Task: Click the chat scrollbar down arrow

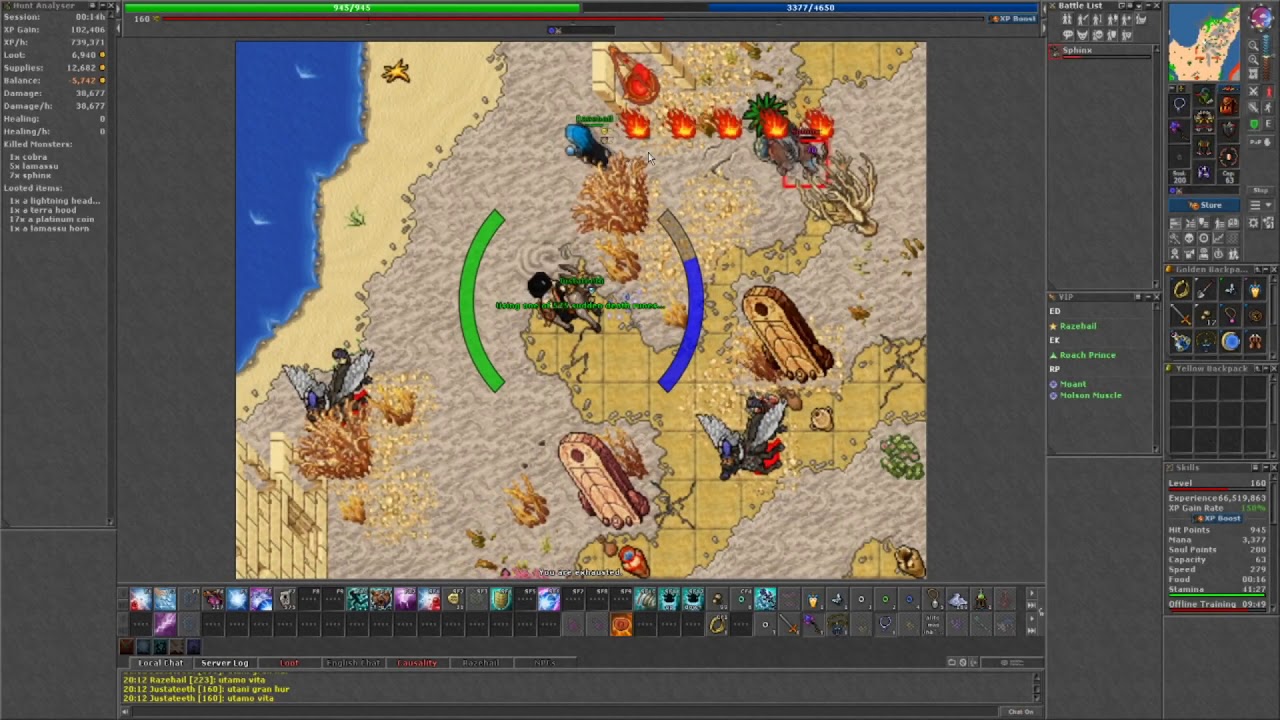Action: tap(1037, 697)
